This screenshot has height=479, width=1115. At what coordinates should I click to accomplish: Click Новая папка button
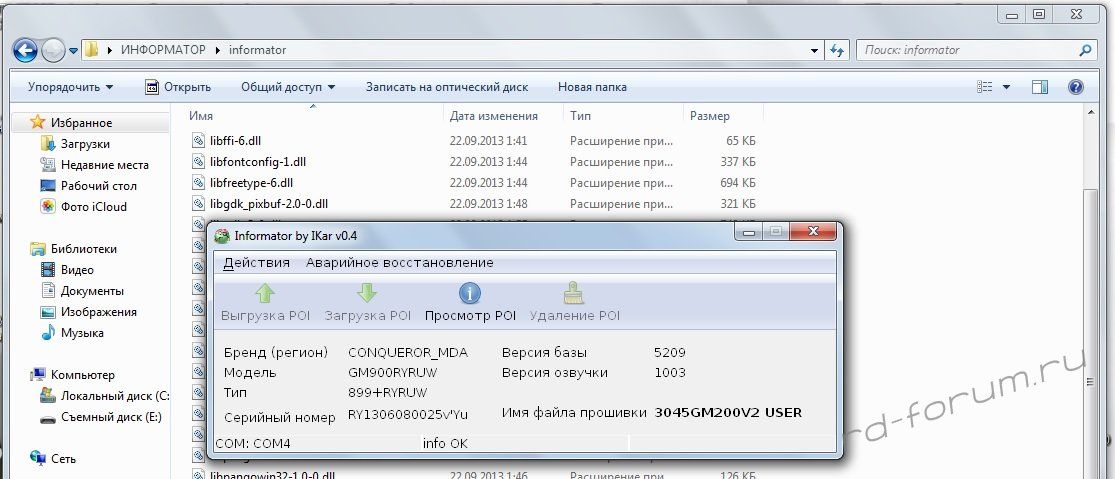click(592, 87)
